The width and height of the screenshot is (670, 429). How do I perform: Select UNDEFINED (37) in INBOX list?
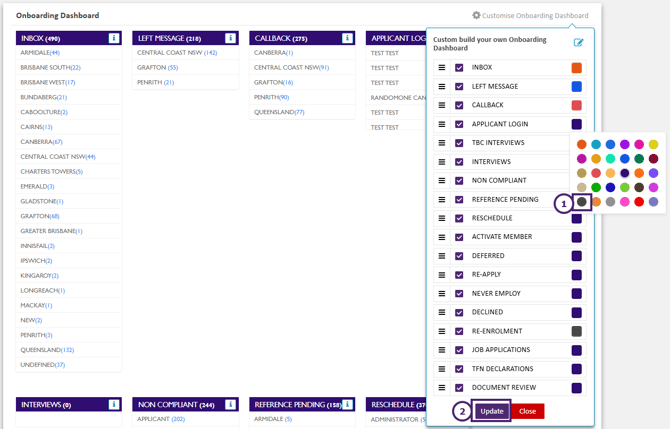(x=43, y=365)
